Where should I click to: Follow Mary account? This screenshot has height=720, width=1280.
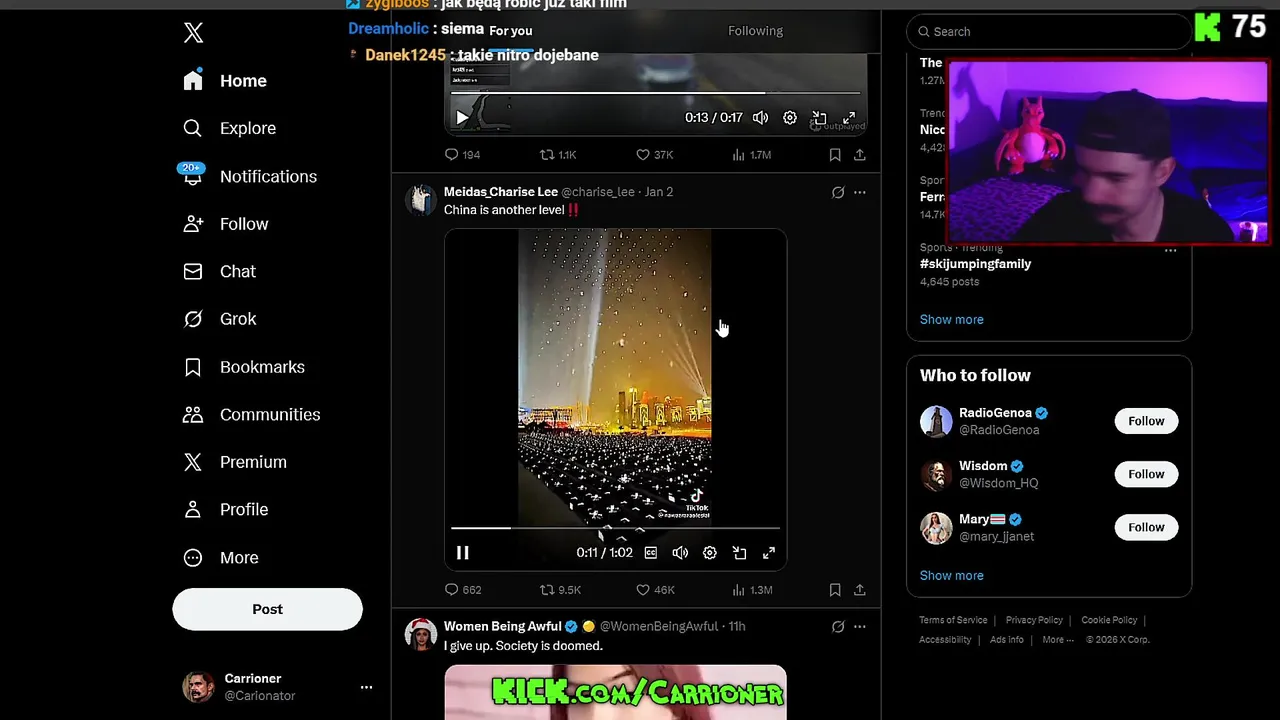[x=1146, y=527]
